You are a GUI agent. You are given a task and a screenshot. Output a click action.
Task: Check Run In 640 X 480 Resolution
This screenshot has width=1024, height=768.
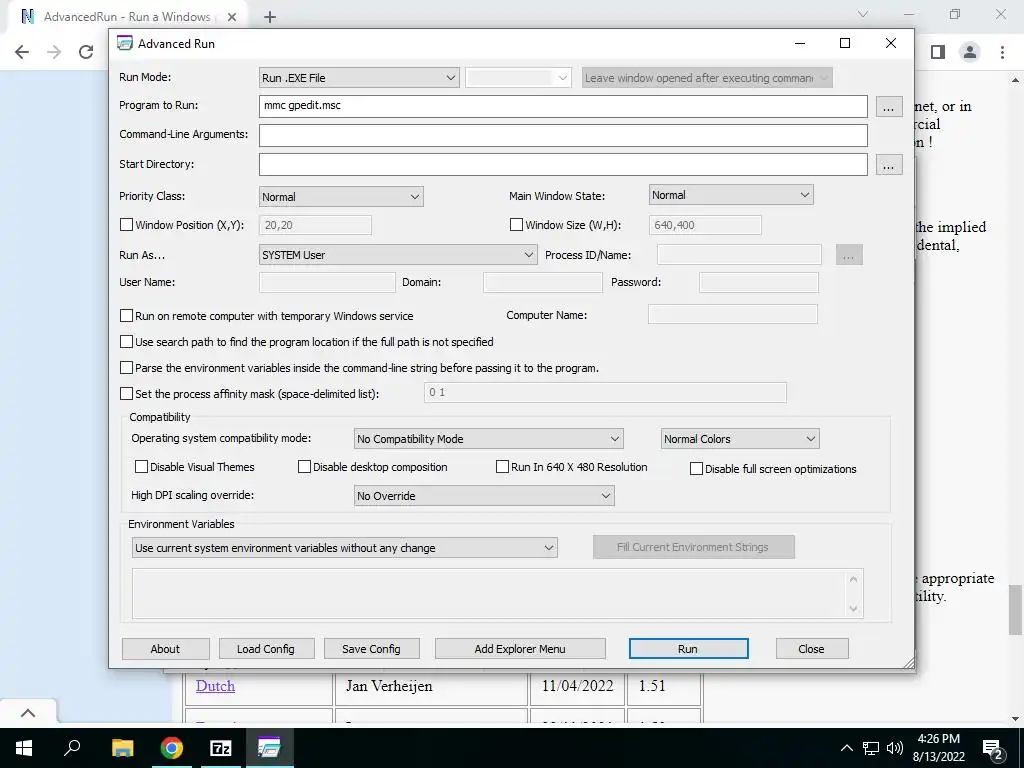502,467
